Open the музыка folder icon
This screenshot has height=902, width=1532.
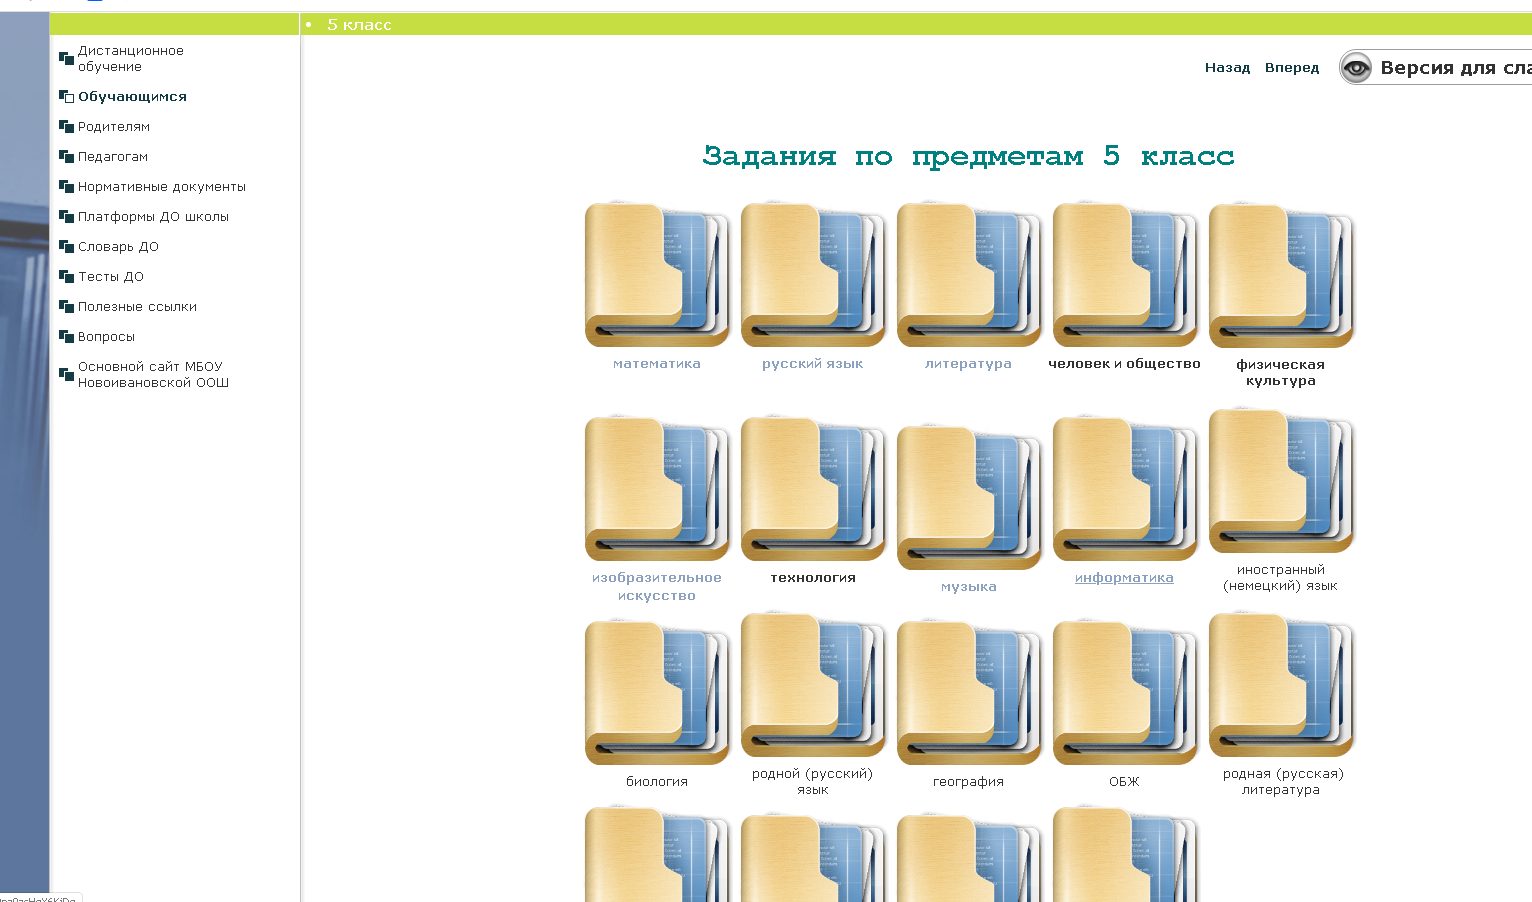969,497
